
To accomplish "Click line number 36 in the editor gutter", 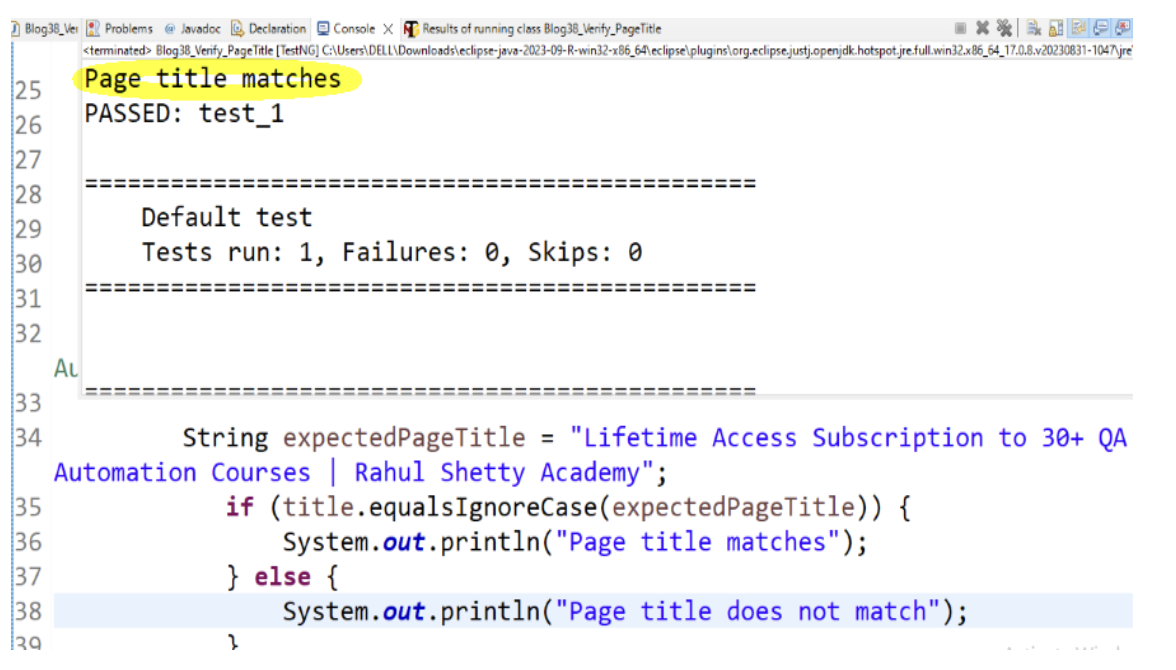I will click(x=27, y=543).
